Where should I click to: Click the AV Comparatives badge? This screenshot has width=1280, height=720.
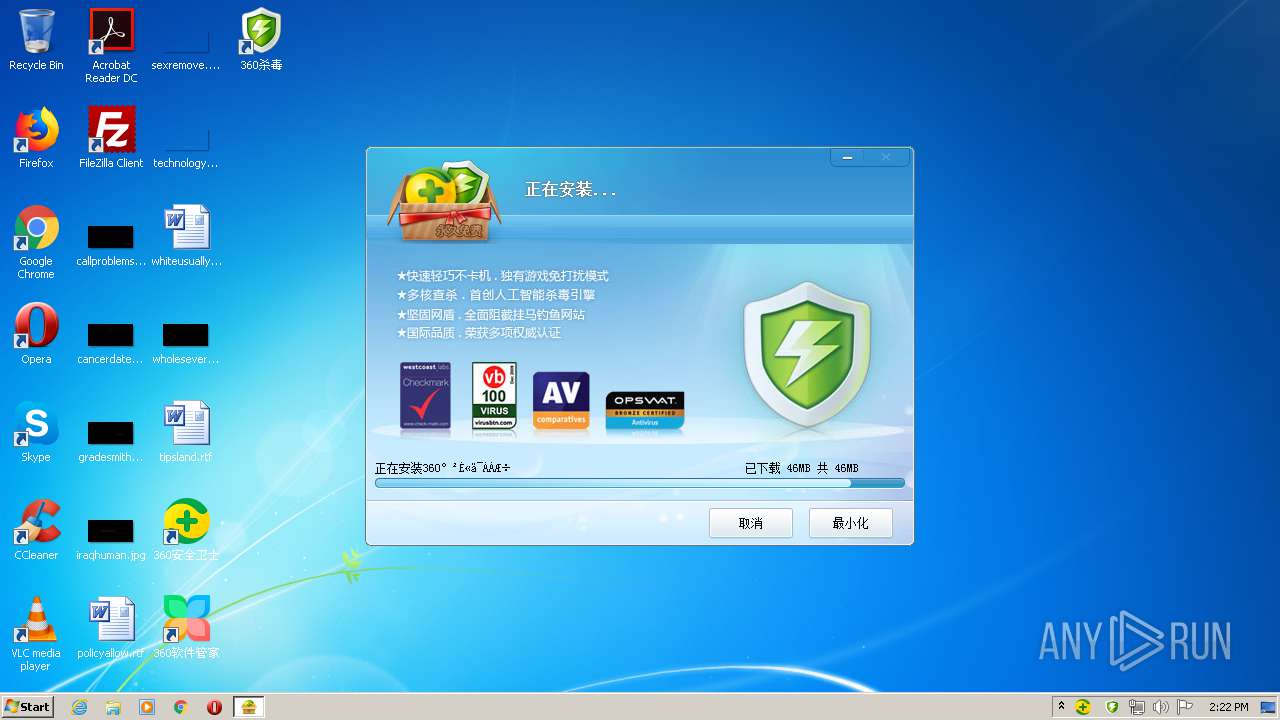click(561, 401)
